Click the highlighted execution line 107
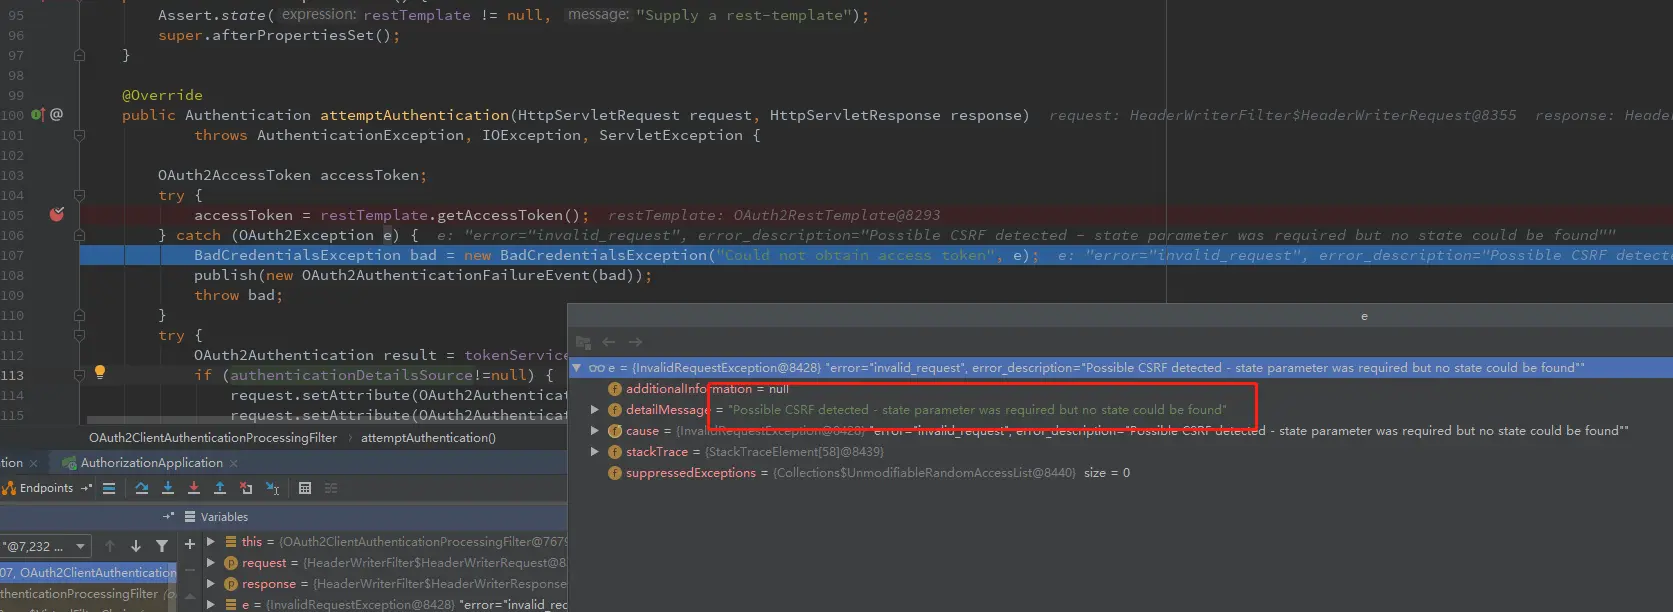Viewport: 1673px width, 612px height. pos(876,255)
